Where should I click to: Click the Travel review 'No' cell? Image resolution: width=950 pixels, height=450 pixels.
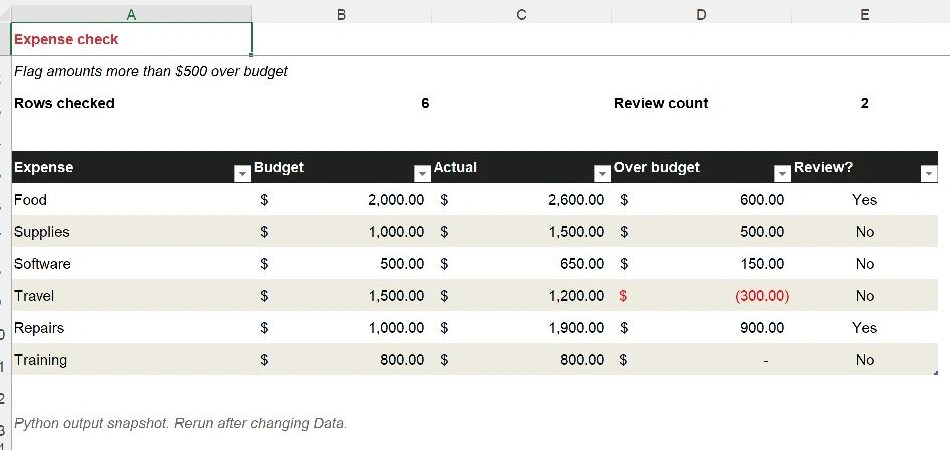pos(865,296)
